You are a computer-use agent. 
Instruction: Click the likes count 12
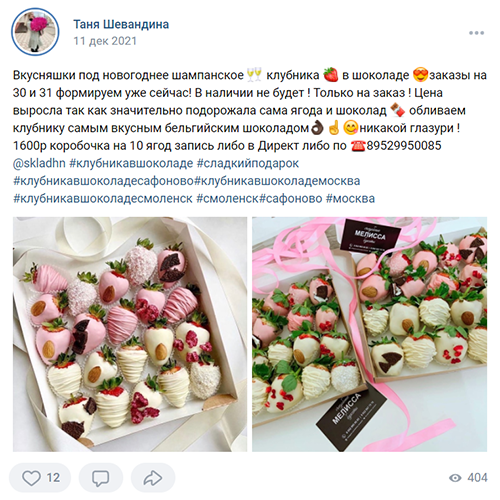(x=53, y=478)
